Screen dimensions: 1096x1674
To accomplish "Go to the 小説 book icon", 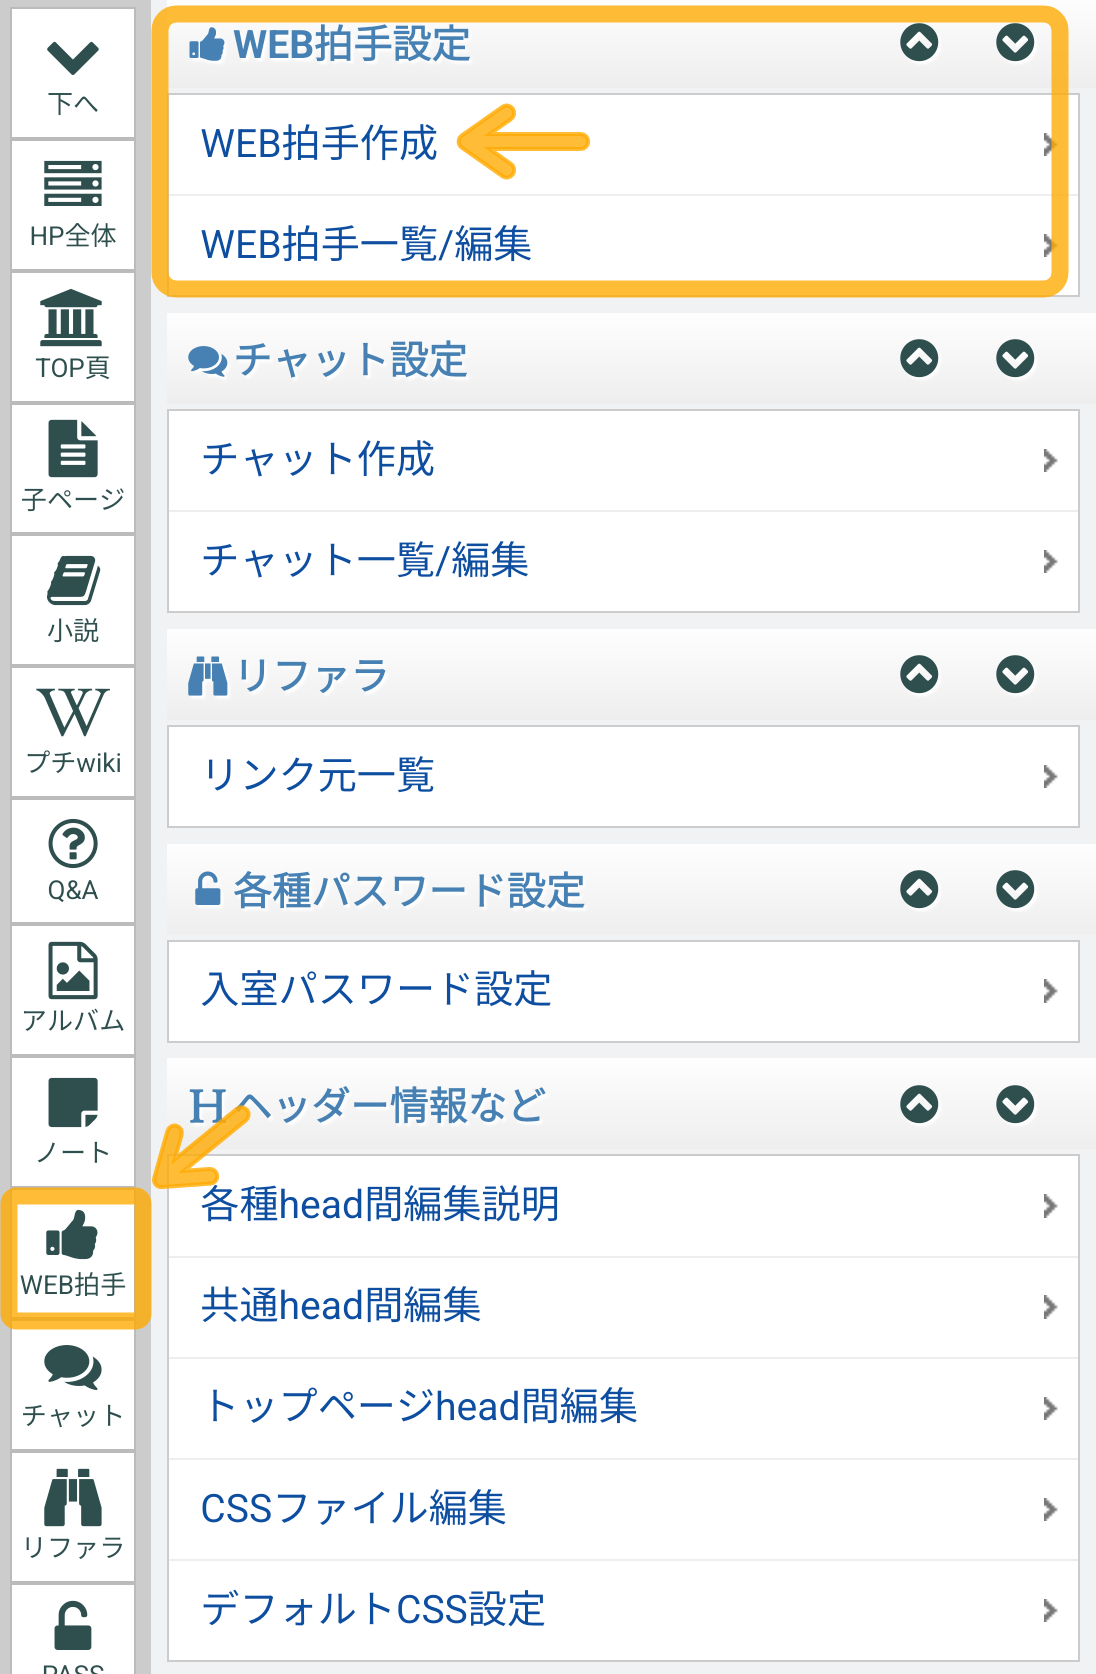I will click(73, 599).
